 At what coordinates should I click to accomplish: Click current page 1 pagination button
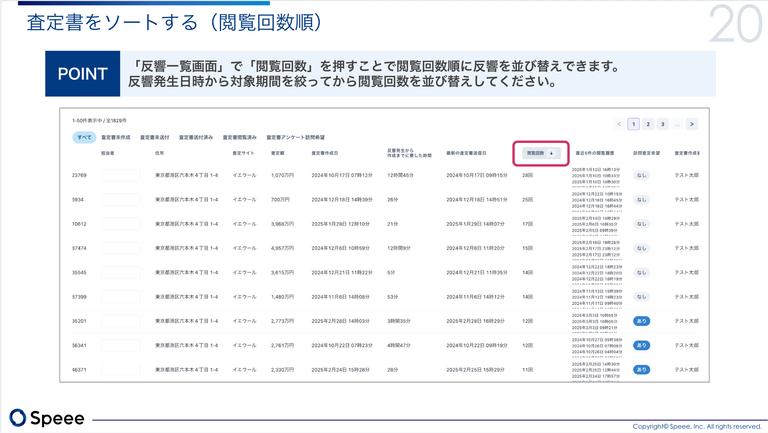[633, 124]
